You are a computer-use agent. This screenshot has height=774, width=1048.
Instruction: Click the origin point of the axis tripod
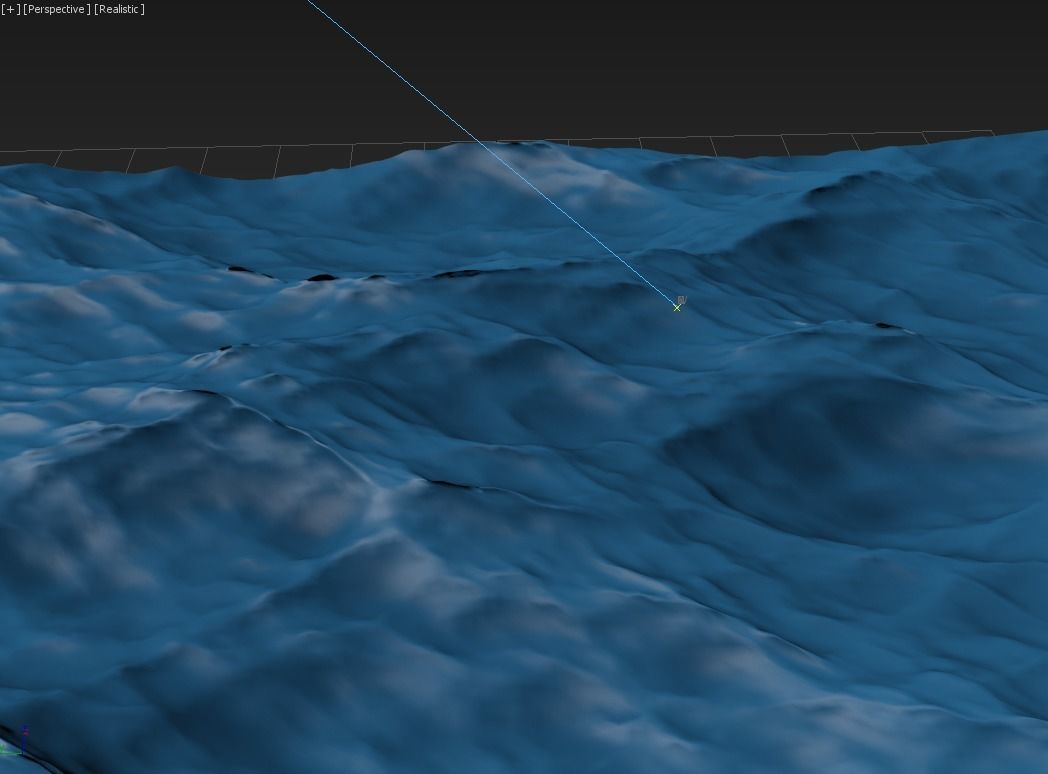coord(23,753)
